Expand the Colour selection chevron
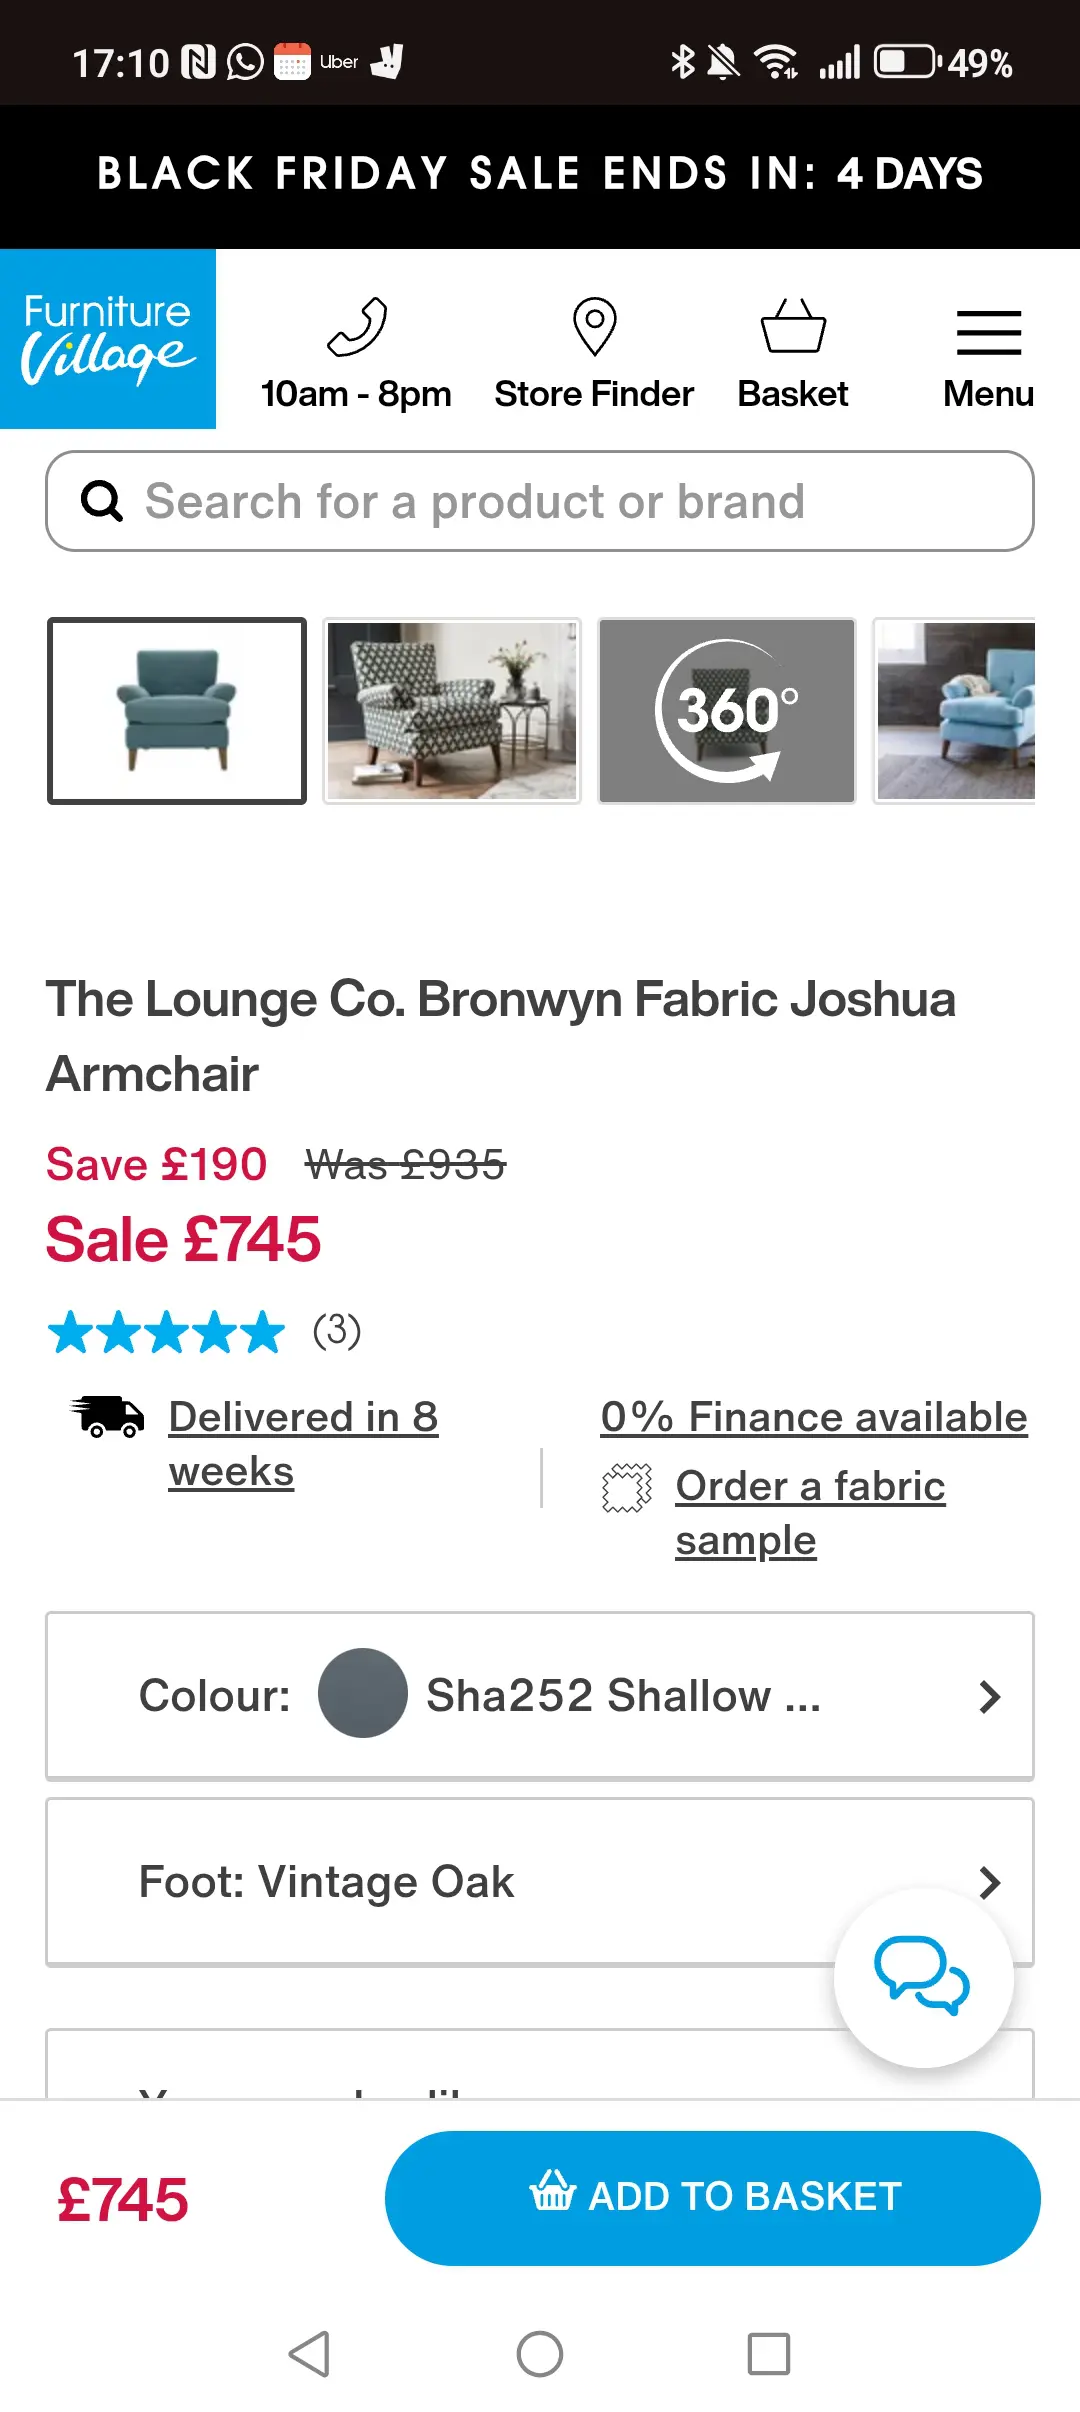Image resolution: width=1080 pixels, height=2412 pixels. click(x=989, y=1696)
